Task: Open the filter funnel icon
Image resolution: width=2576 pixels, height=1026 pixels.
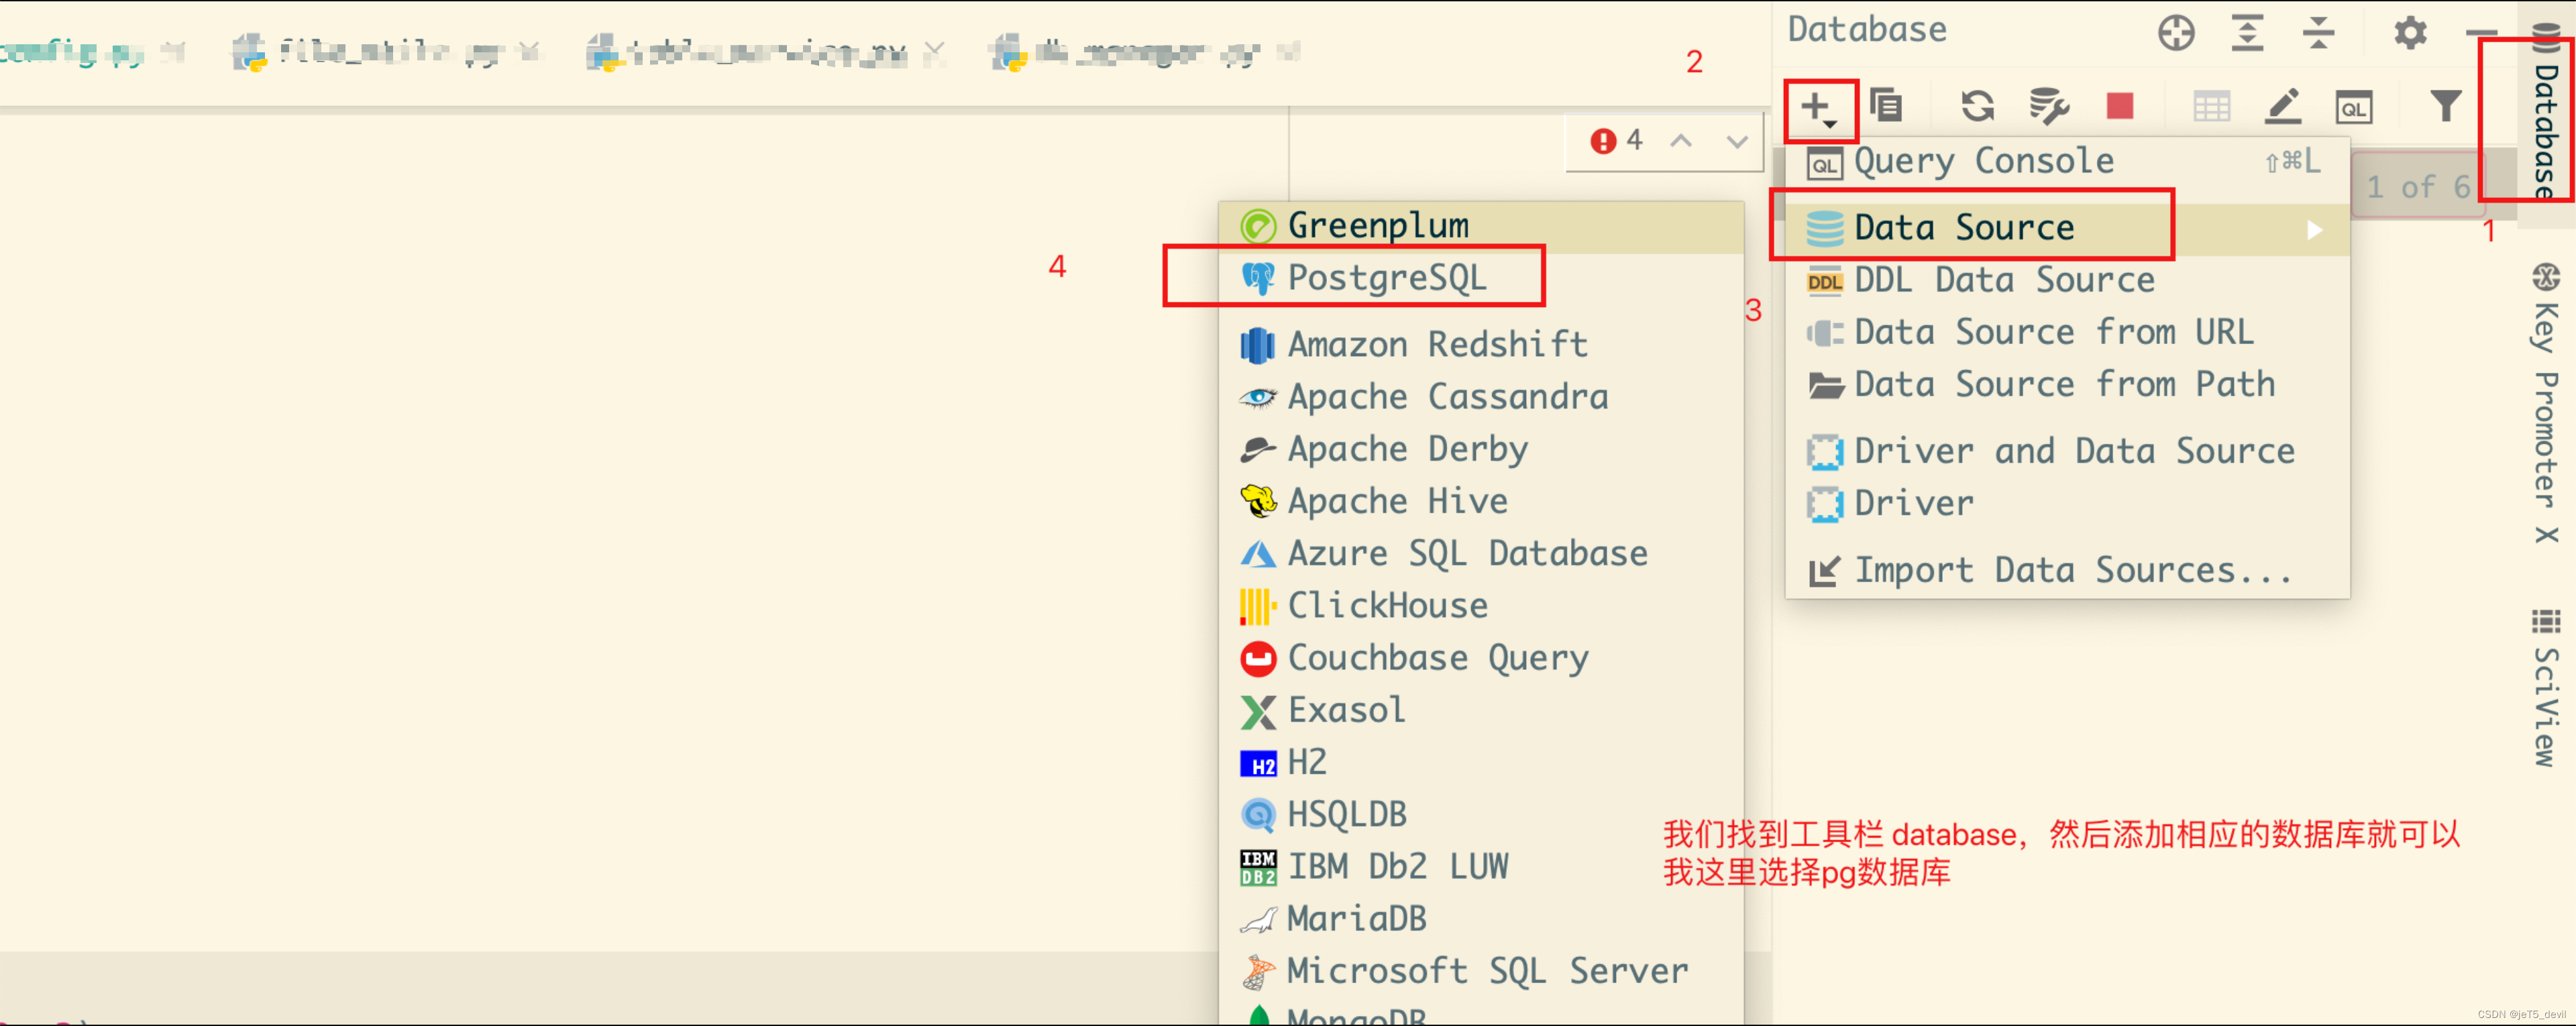Action: click(x=2445, y=105)
